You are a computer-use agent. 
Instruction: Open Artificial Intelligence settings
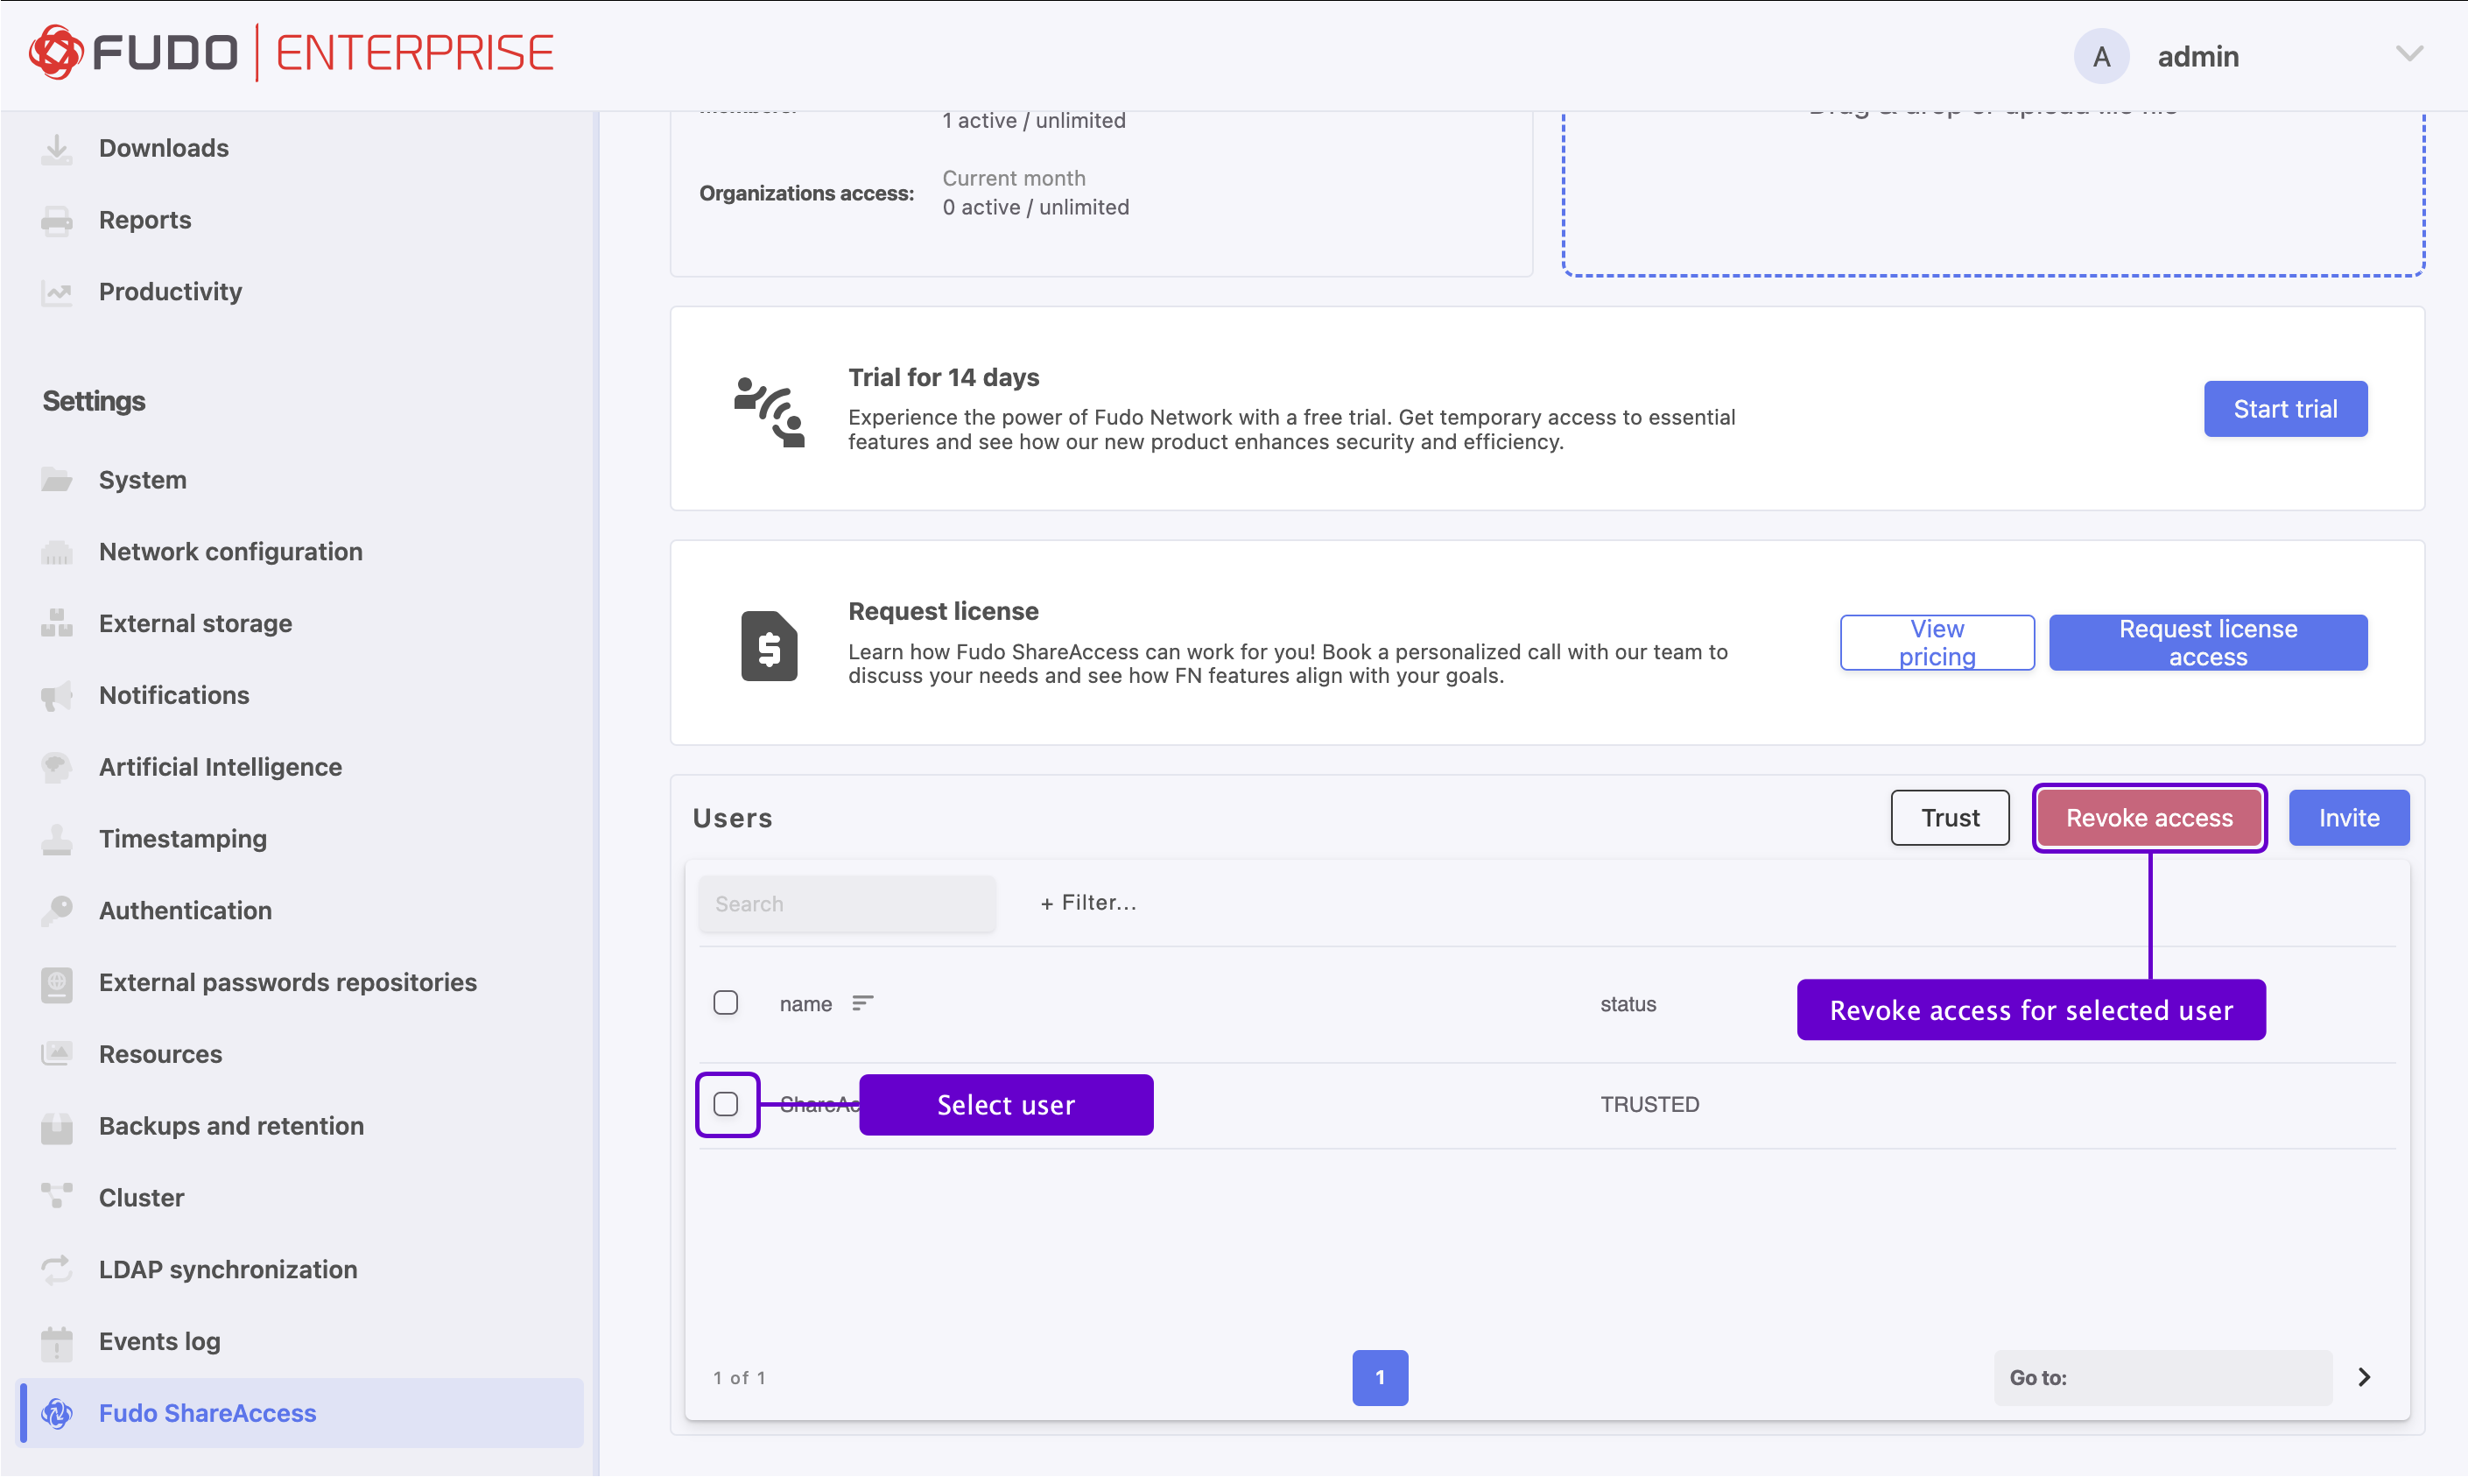coord(221,767)
